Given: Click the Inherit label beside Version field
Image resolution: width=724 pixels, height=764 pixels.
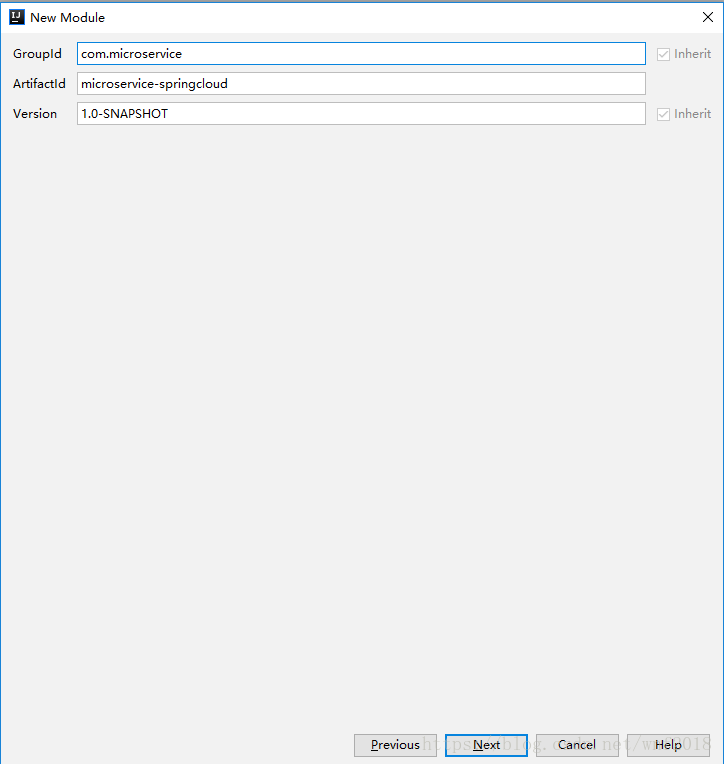Looking at the screenshot, I should click(692, 114).
